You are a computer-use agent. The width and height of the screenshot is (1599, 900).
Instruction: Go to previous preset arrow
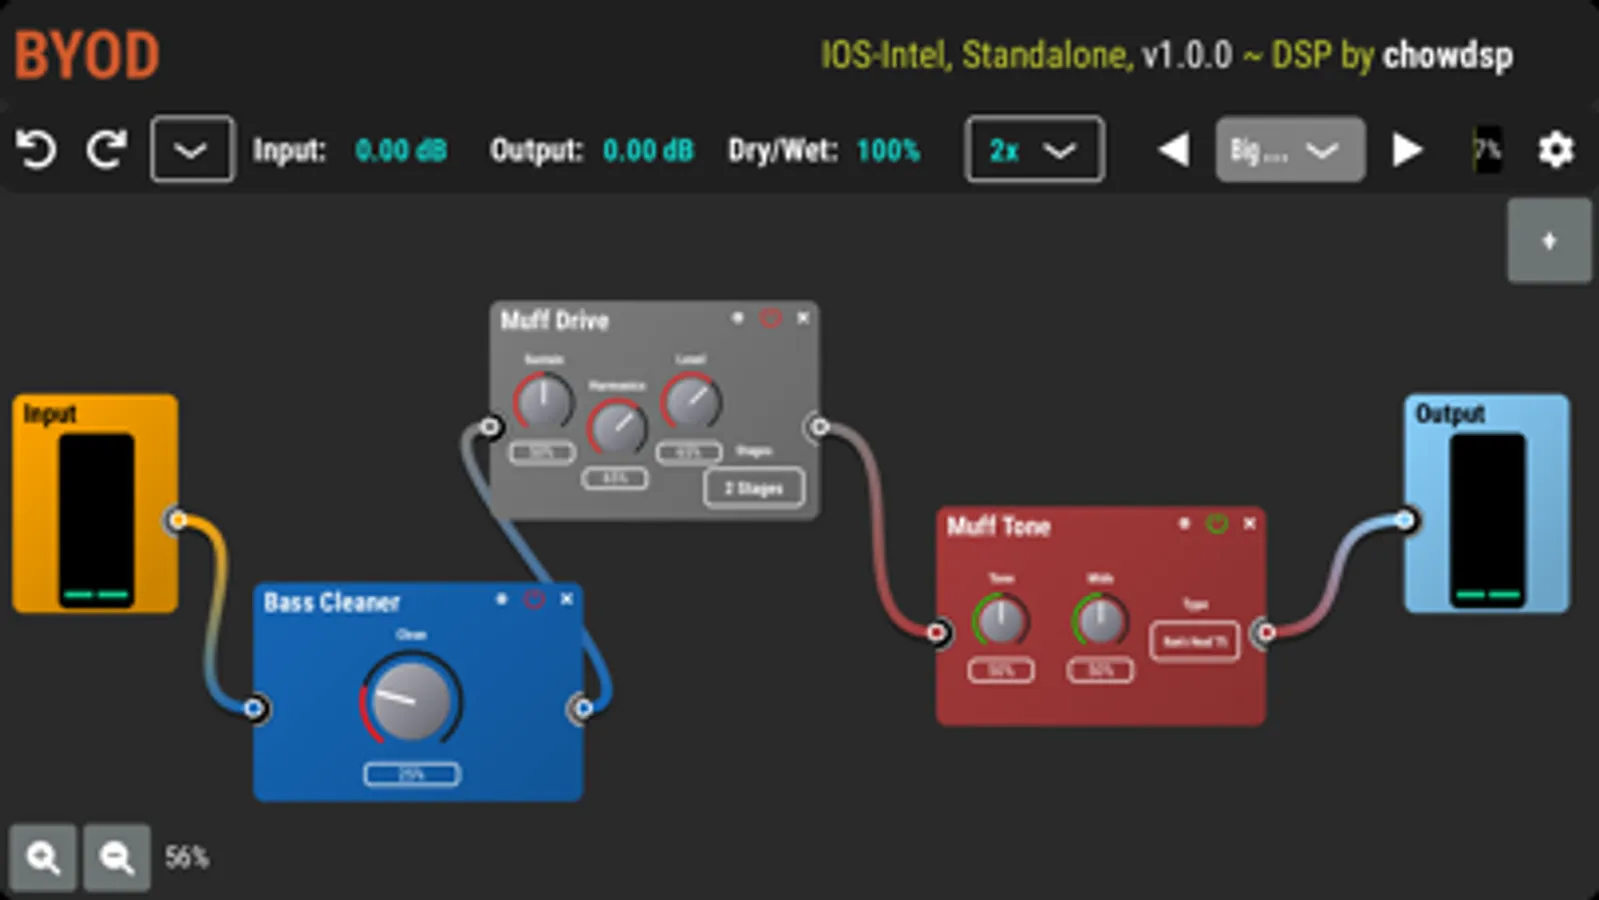[x=1173, y=150]
